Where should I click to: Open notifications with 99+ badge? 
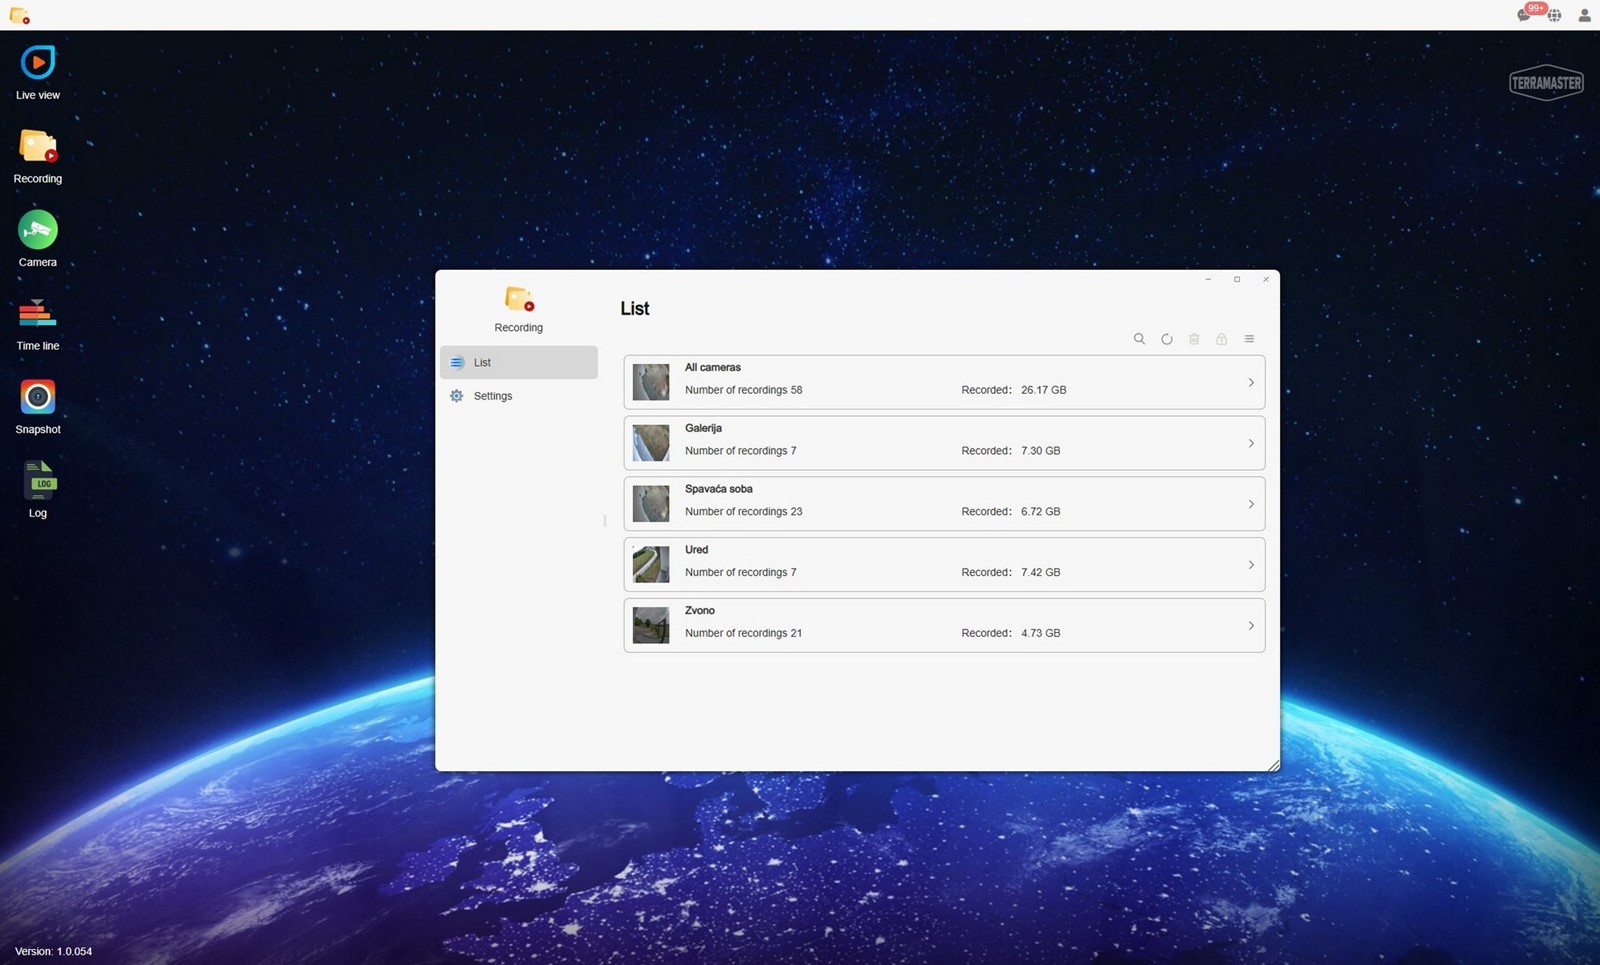click(x=1524, y=15)
